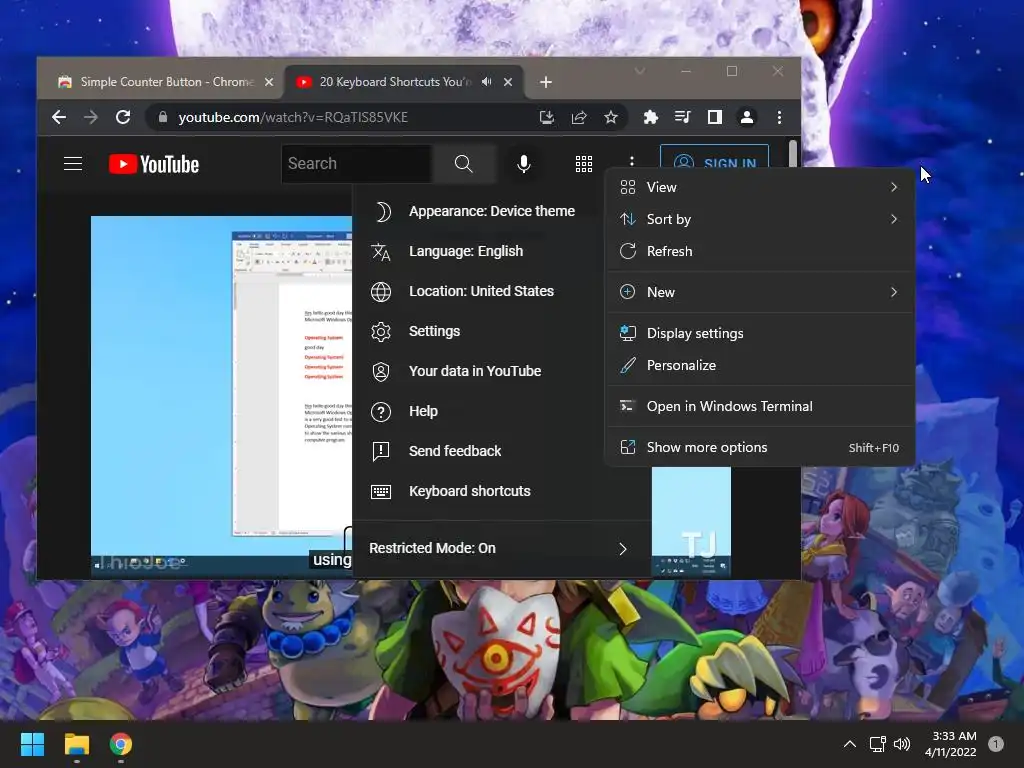Open Location: United States option
Viewport: 1024px width, 768px height.
[479, 291]
